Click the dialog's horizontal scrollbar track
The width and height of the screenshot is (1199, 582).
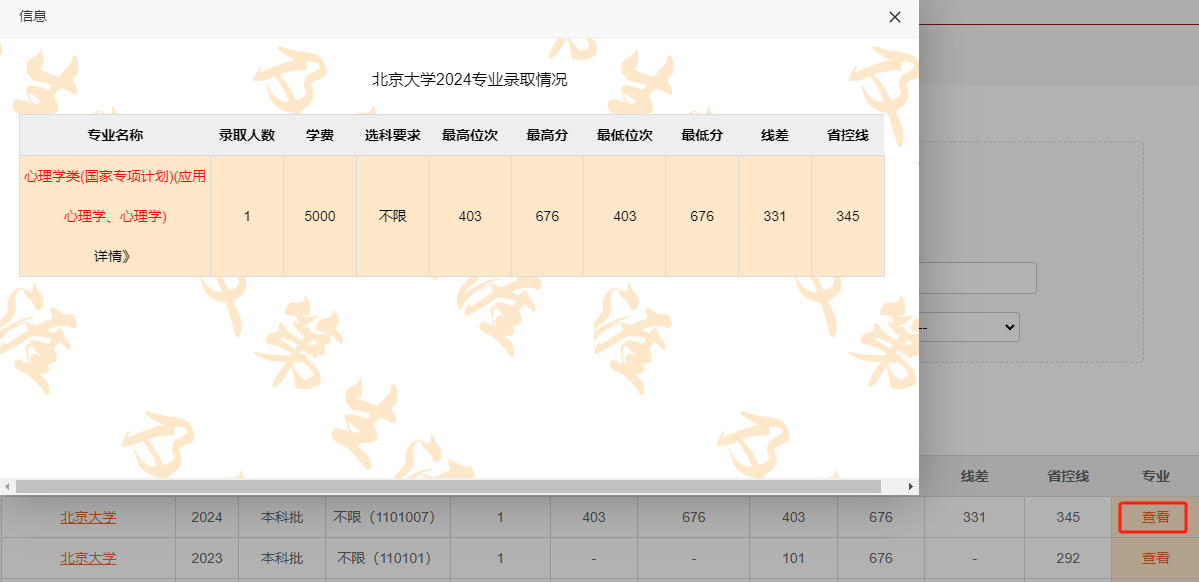(x=895, y=486)
